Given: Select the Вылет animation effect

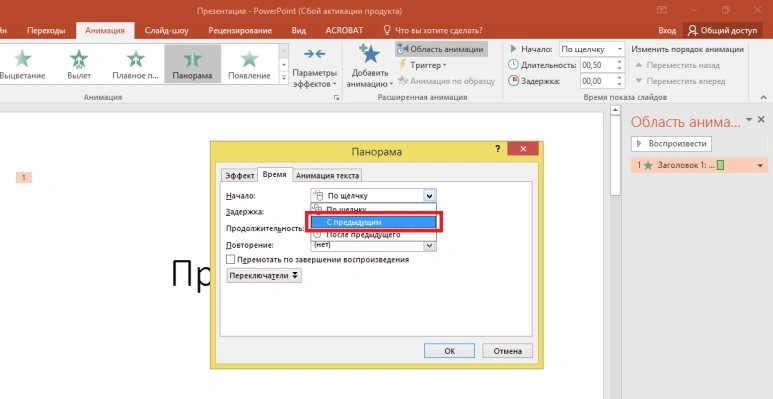Looking at the screenshot, I should pyautogui.click(x=79, y=64).
